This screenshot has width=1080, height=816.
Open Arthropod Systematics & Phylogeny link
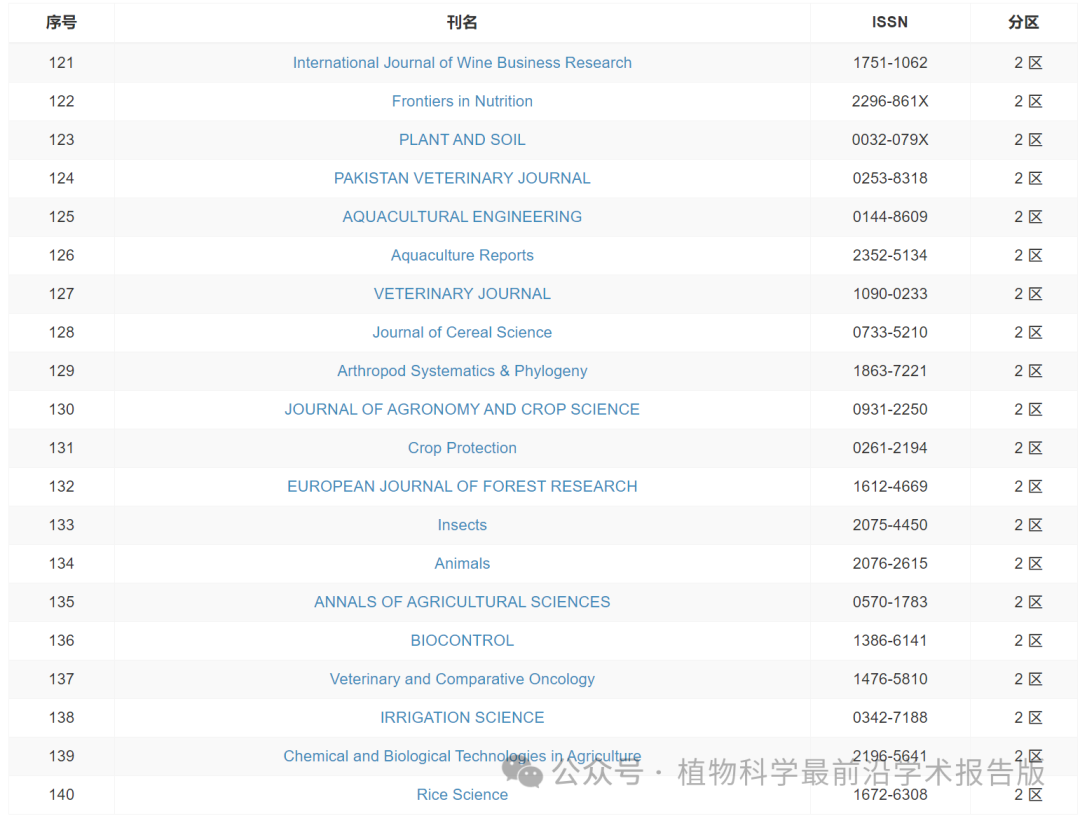pos(462,371)
